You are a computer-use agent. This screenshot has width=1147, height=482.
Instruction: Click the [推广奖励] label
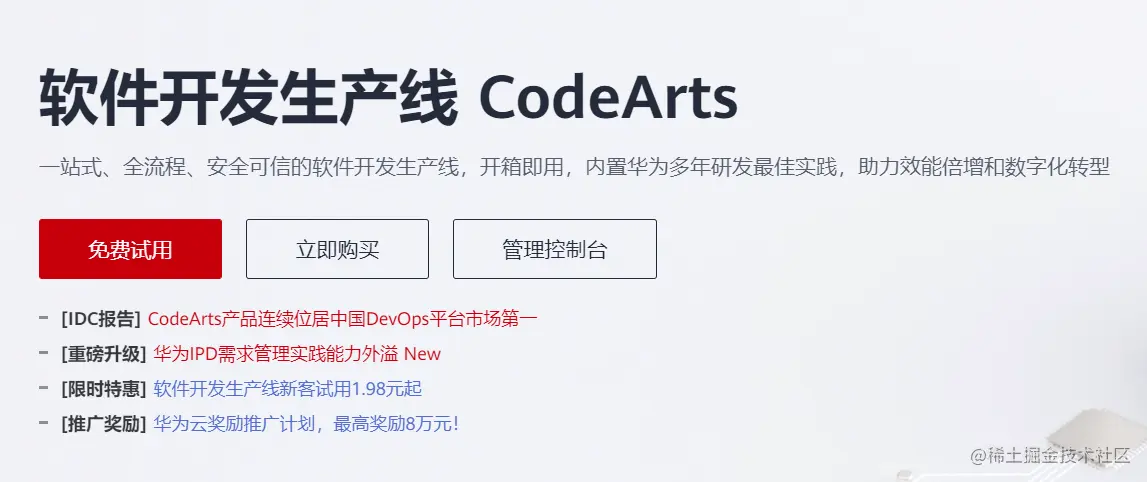point(104,423)
